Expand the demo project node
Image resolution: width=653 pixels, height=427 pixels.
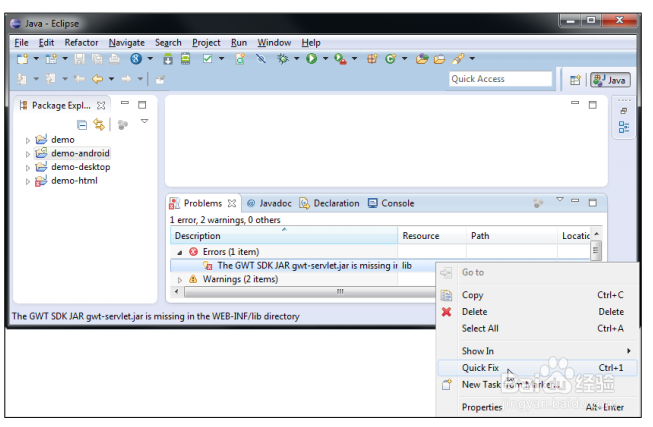click(x=27, y=140)
